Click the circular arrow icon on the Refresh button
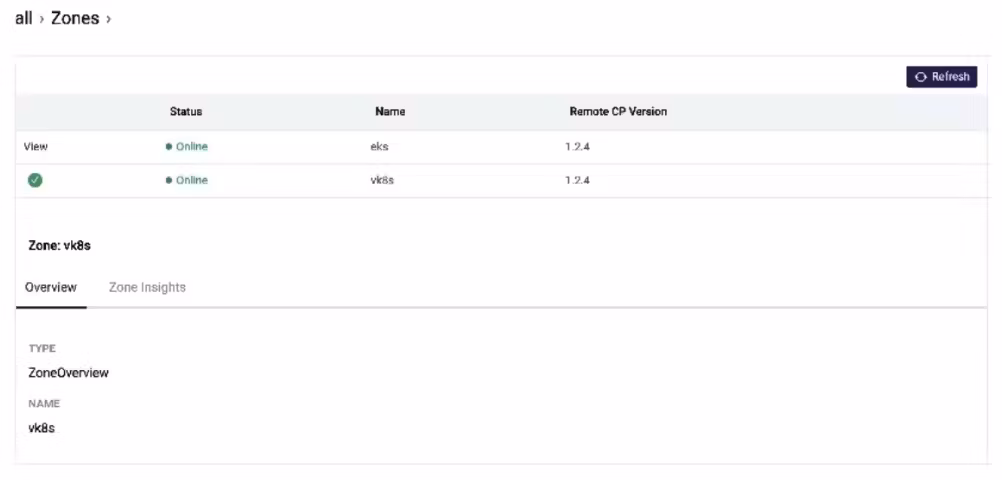Screen dimensions: 1002x480 coord(921,77)
